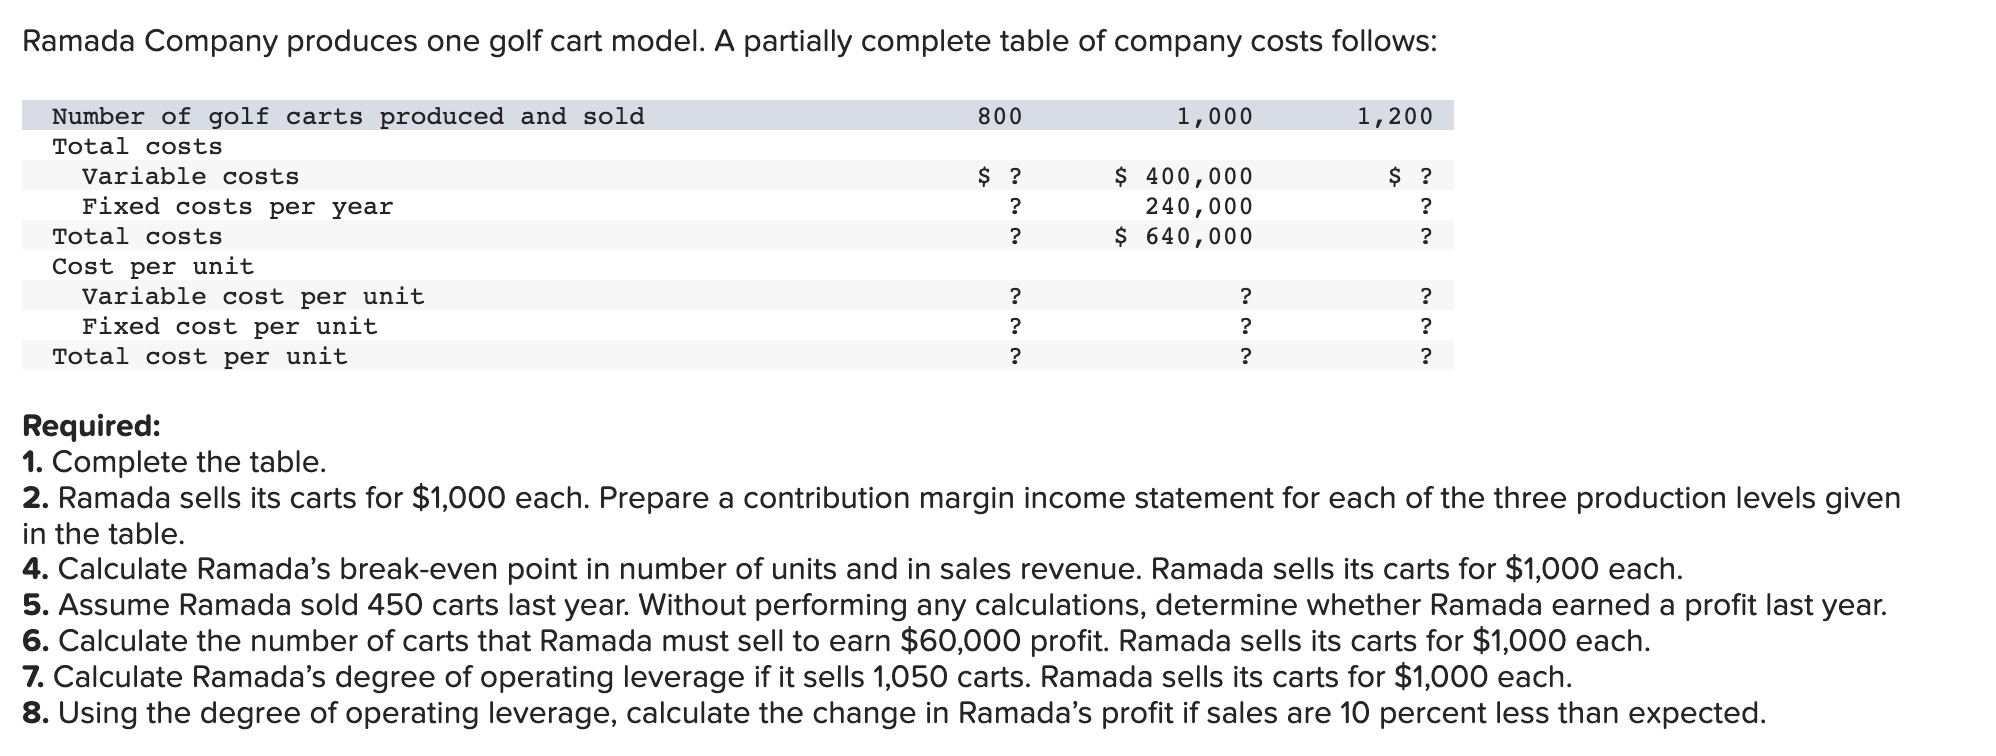This screenshot has width=1996, height=756.
Task: Click the 1,200 carts column header
Action: pos(1394,116)
